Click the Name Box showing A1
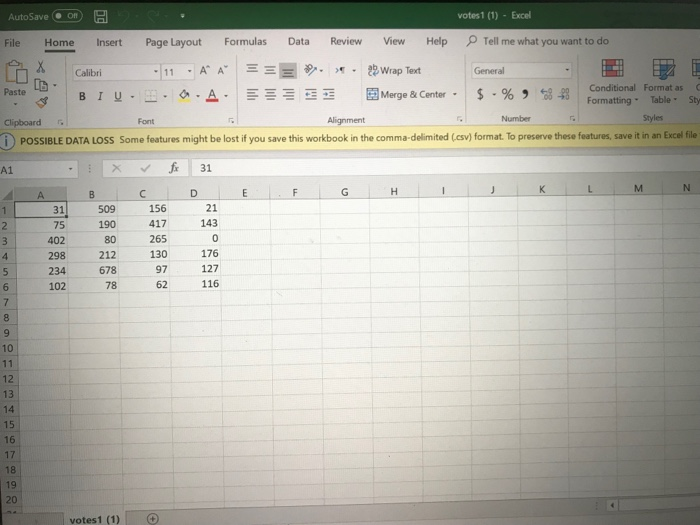 [38, 170]
